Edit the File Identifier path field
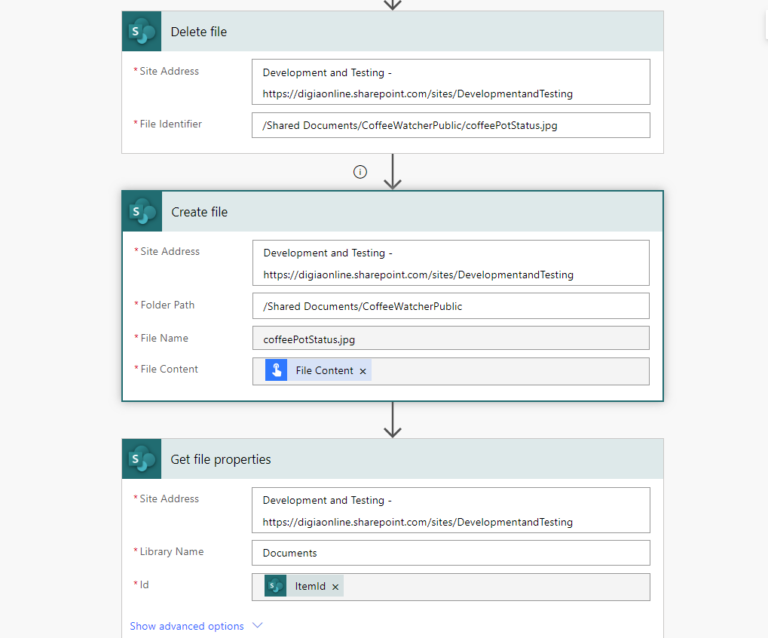The image size is (768, 638). click(451, 125)
